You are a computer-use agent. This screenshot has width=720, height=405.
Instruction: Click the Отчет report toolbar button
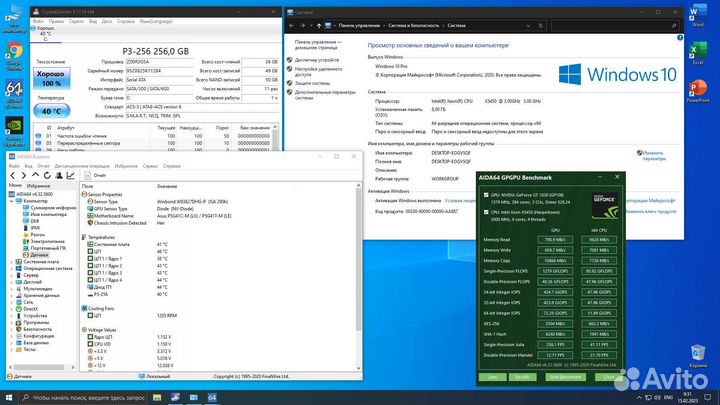[96, 175]
